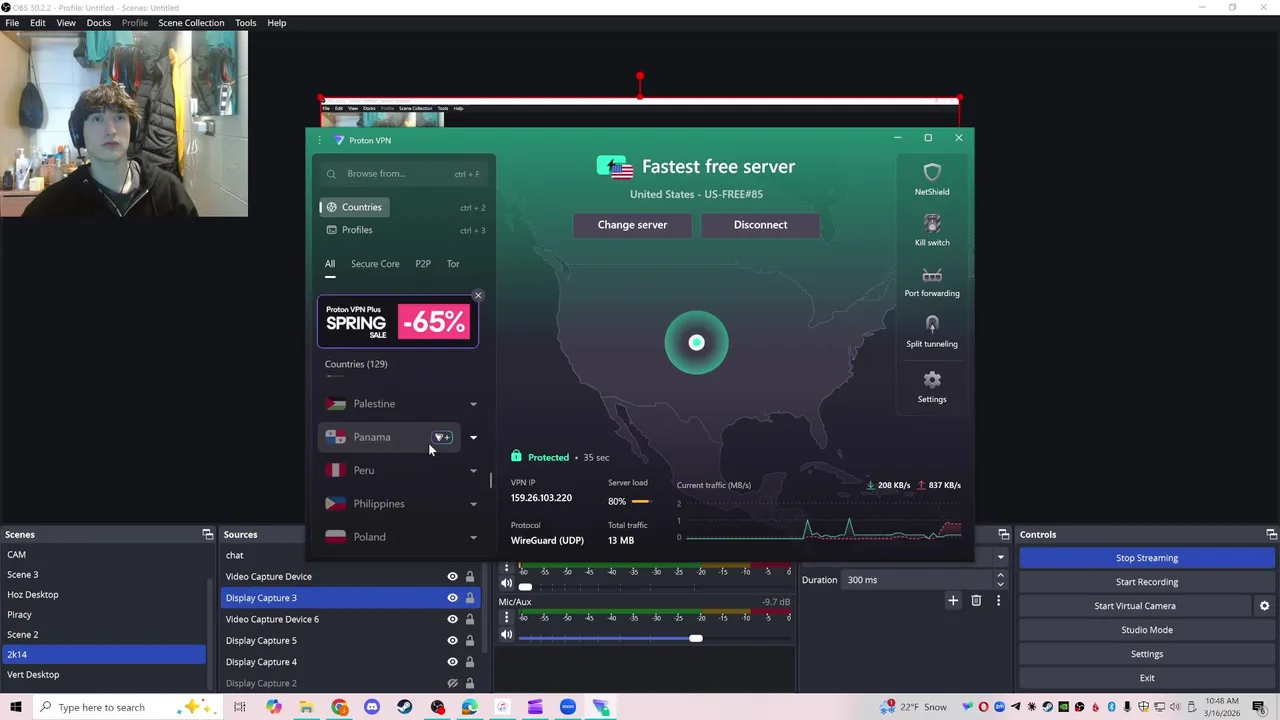Viewport: 1280px width, 720px height.
Task: Unlock the Display Capture 5 source
Action: (470, 640)
